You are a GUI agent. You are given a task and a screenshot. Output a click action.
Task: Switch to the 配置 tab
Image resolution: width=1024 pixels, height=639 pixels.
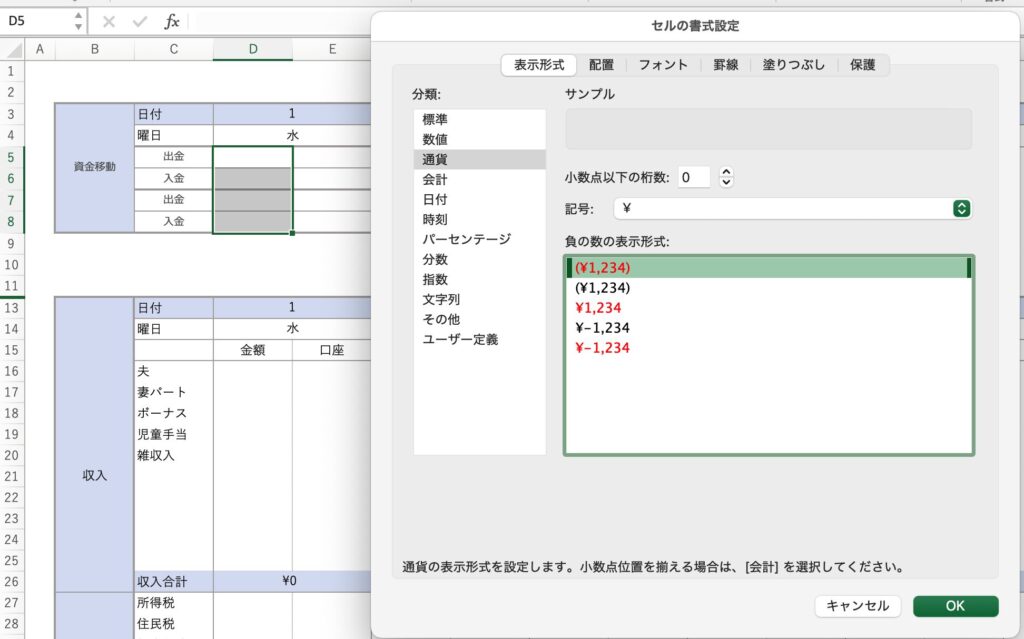pyautogui.click(x=602, y=65)
